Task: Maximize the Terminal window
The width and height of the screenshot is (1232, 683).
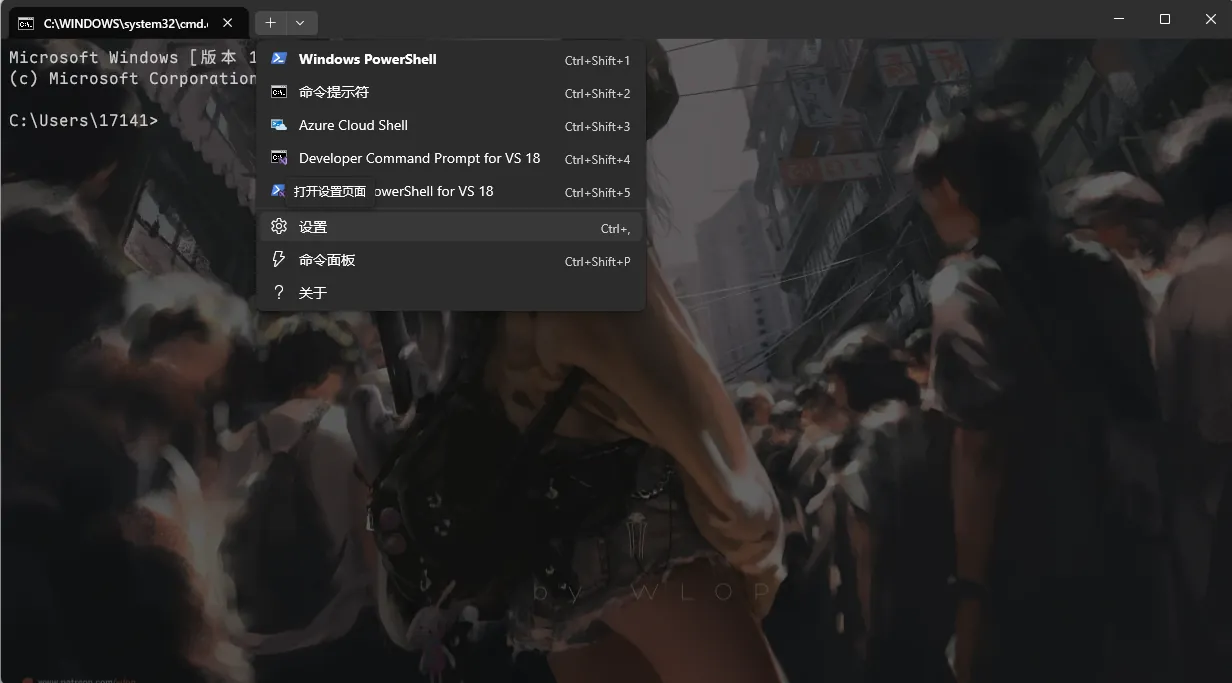Action: tap(1164, 19)
